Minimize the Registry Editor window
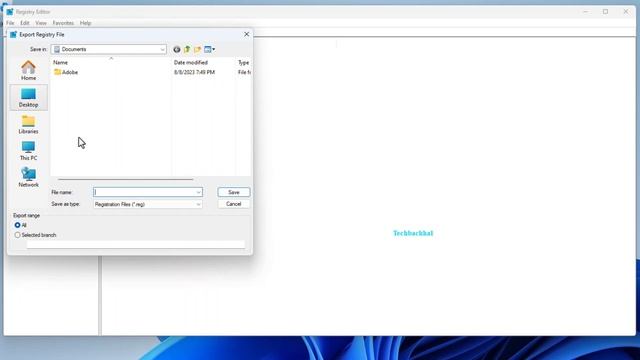 (x=586, y=12)
